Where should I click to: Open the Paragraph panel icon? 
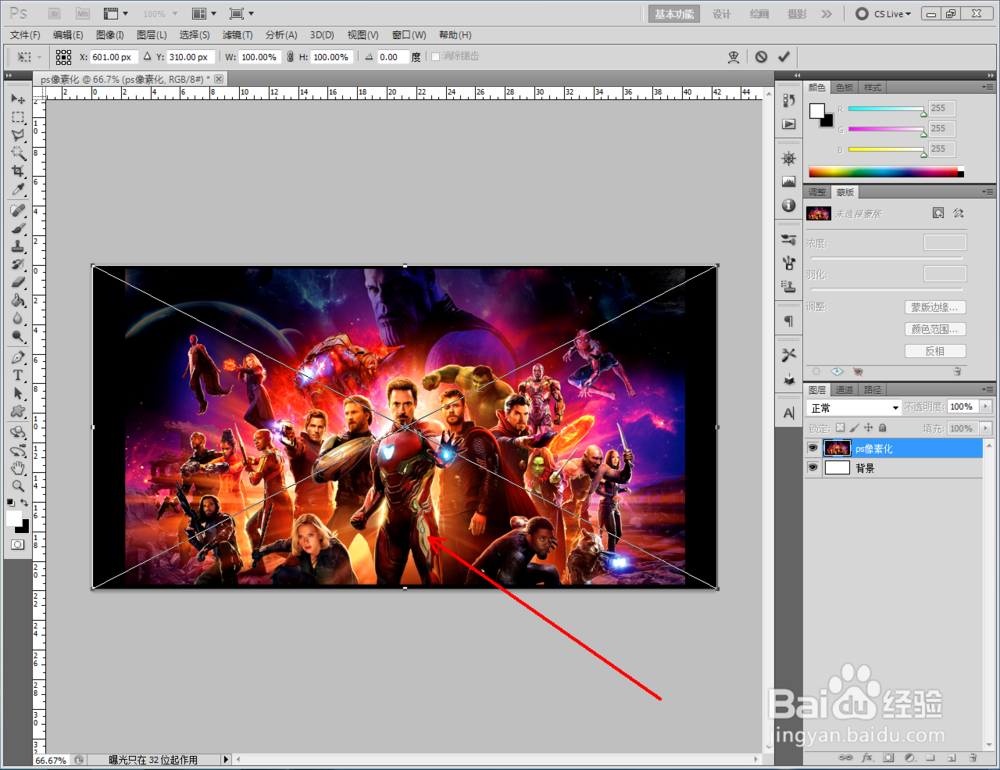pos(789,321)
